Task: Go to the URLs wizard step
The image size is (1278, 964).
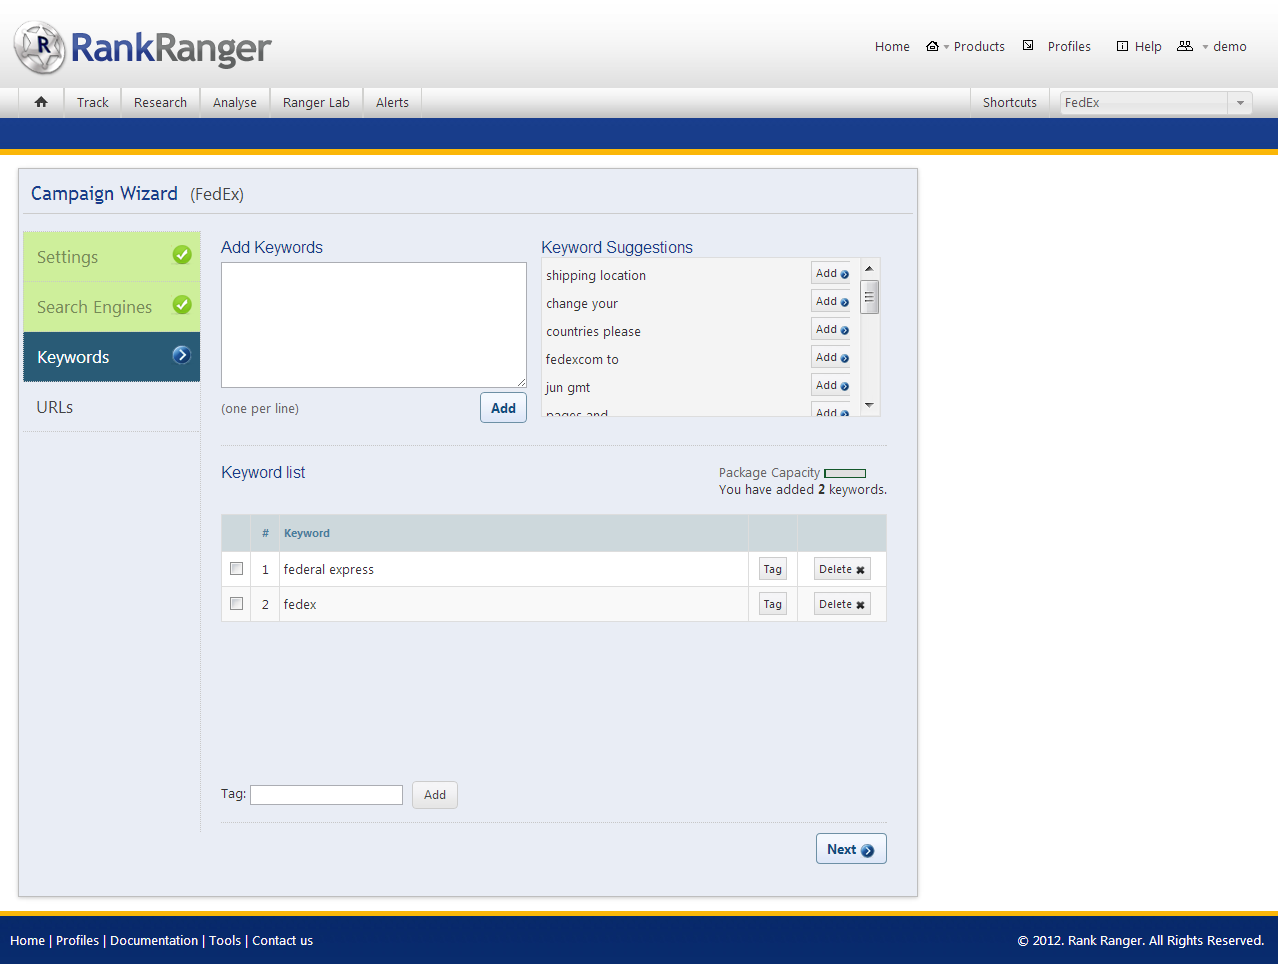Action: tap(55, 407)
